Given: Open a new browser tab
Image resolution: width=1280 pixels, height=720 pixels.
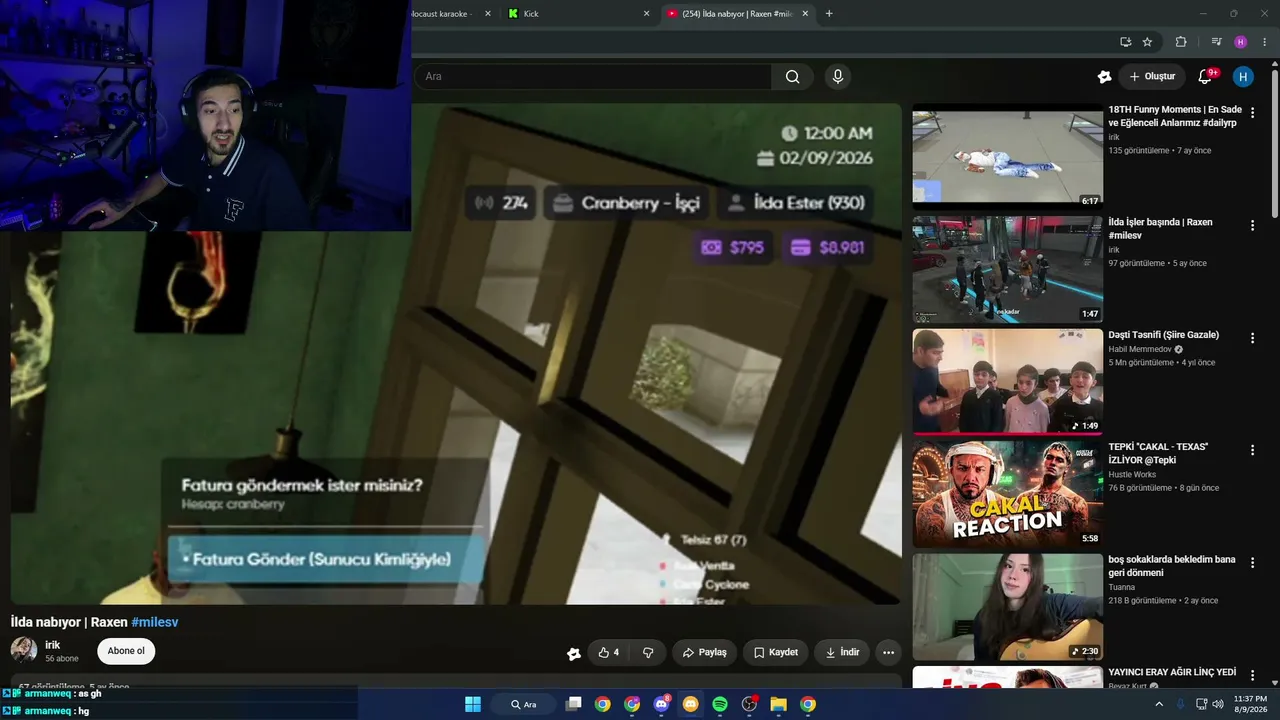Looking at the screenshot, I should 829,13.
